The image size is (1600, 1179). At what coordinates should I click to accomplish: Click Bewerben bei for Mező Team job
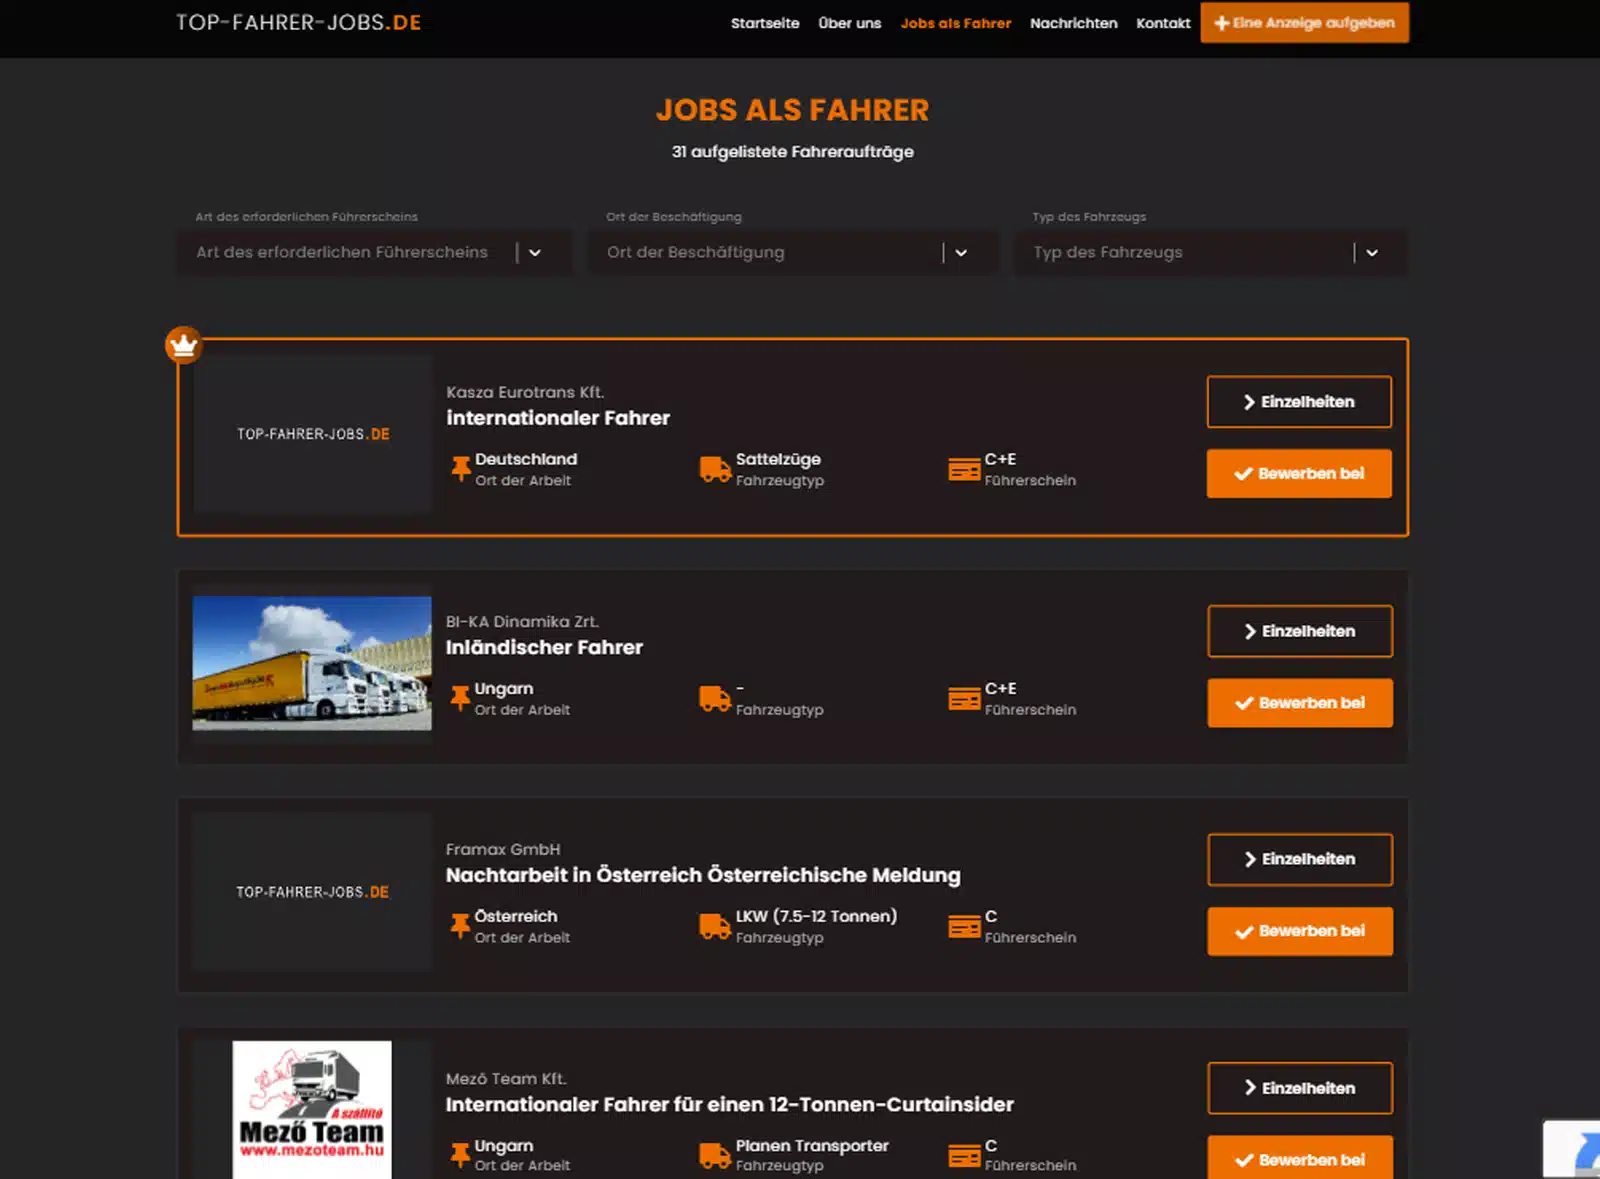(1300, 1159)
